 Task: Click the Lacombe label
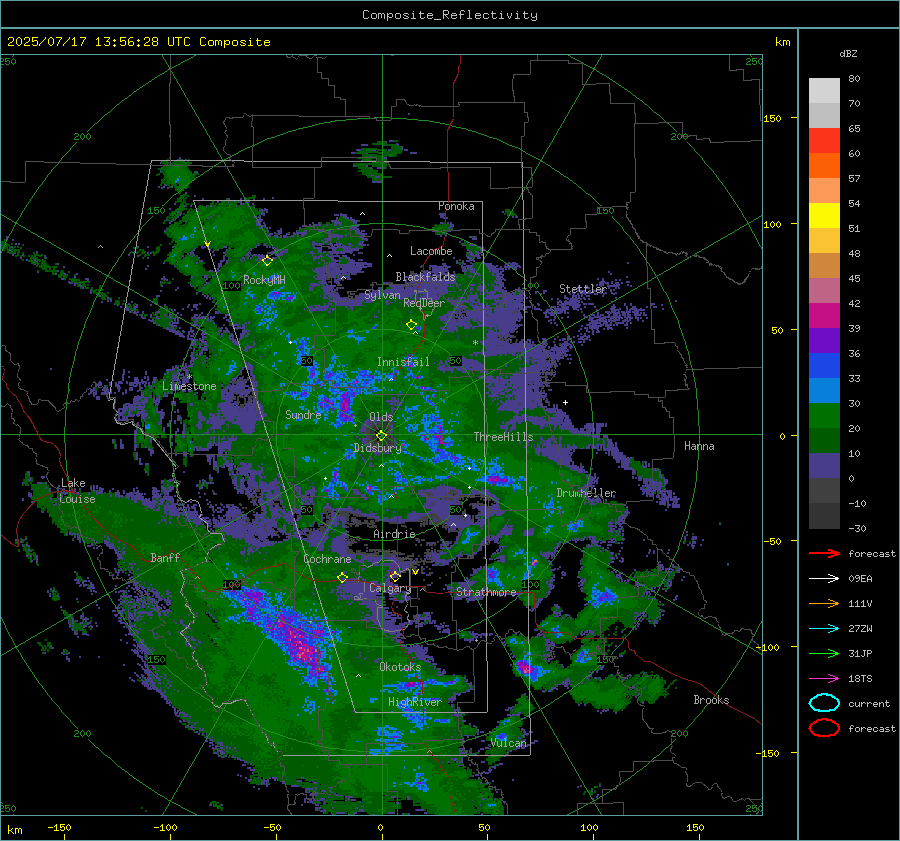click(x=431, y=251)
